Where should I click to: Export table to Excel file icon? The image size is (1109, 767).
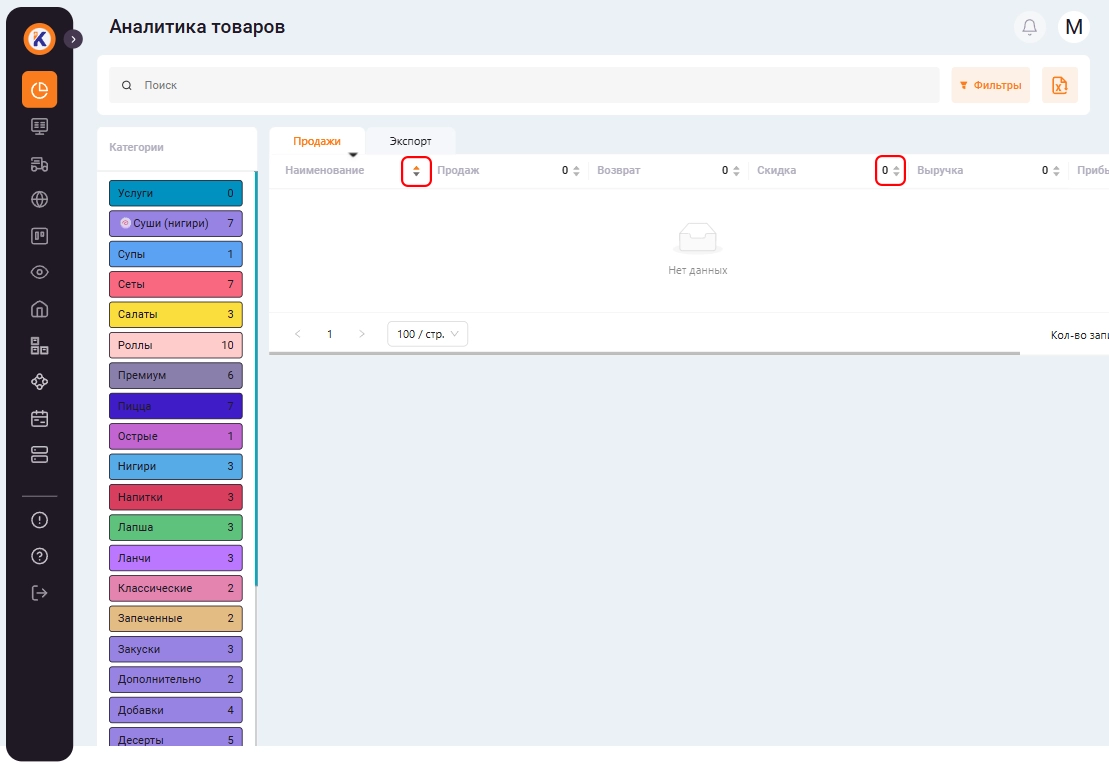[x=1059, y=86]
